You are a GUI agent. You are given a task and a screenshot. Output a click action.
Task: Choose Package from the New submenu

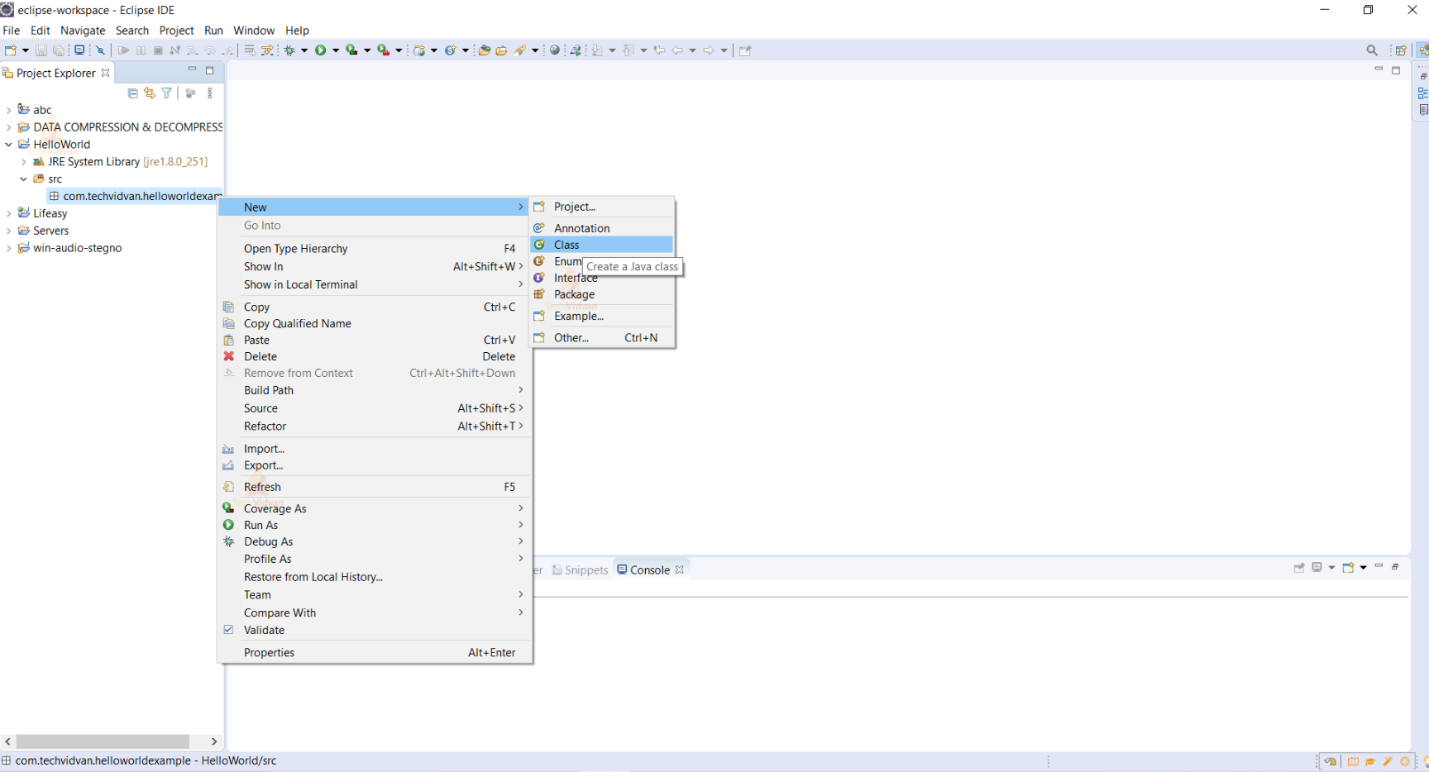coord(602,295)
